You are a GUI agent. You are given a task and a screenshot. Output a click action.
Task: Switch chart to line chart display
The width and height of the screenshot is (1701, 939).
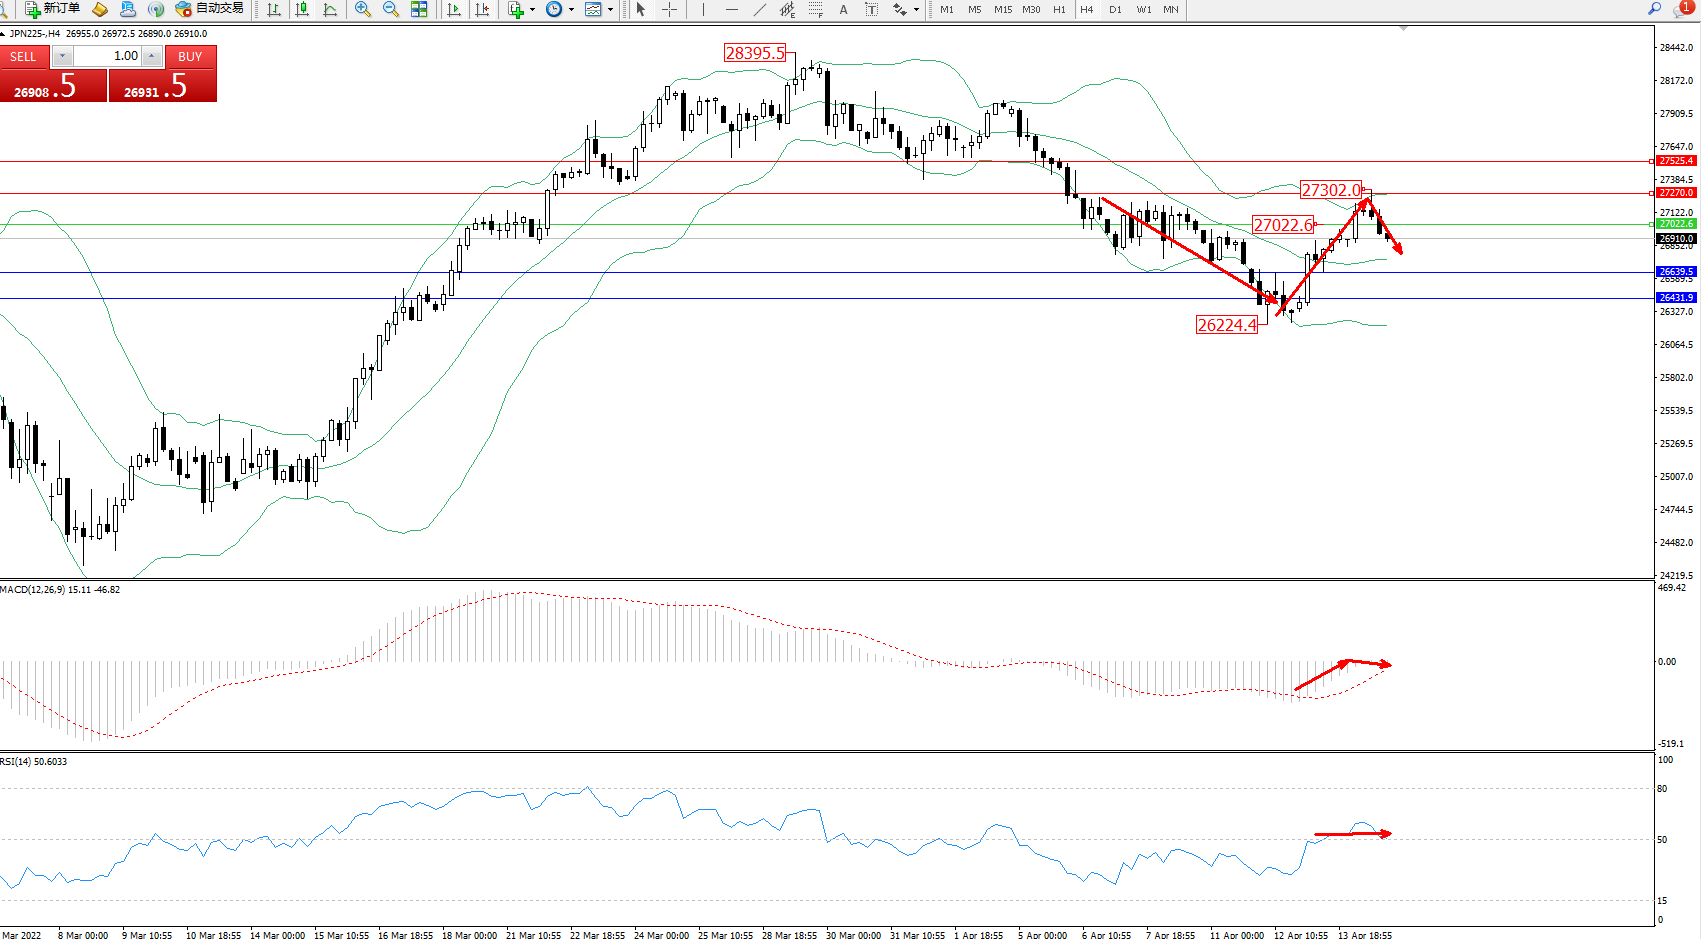(330, 9)
